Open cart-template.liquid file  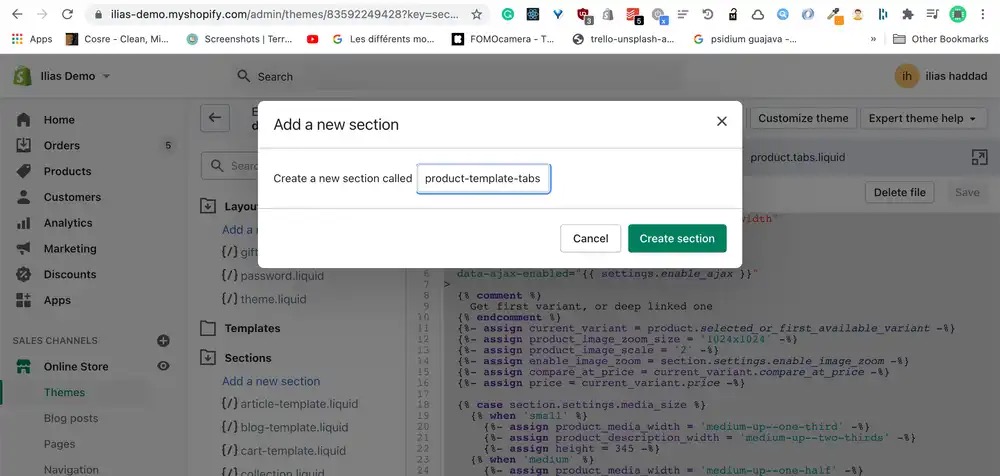click(292, 450)
